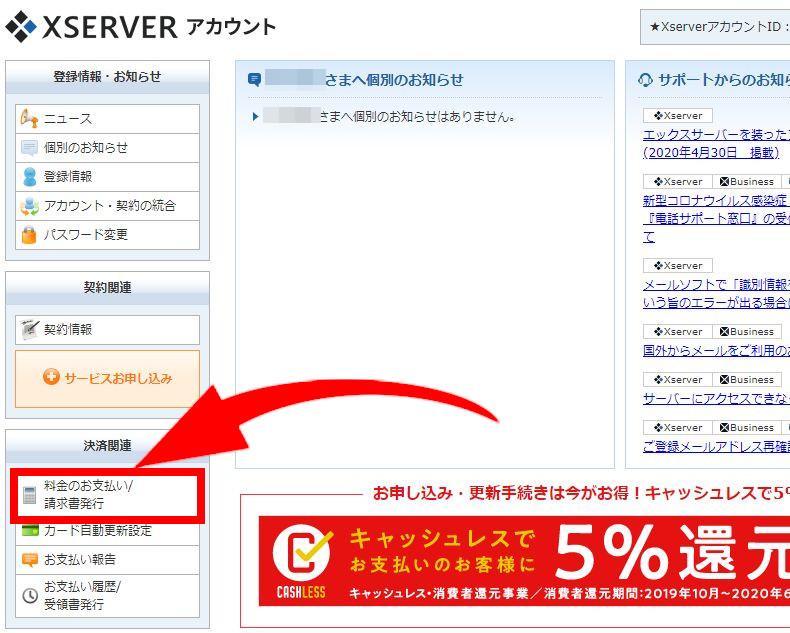The image size is (790, 633).
Task: Click さまへ個別のお知らせはありません text
Action: coord(418,117)
